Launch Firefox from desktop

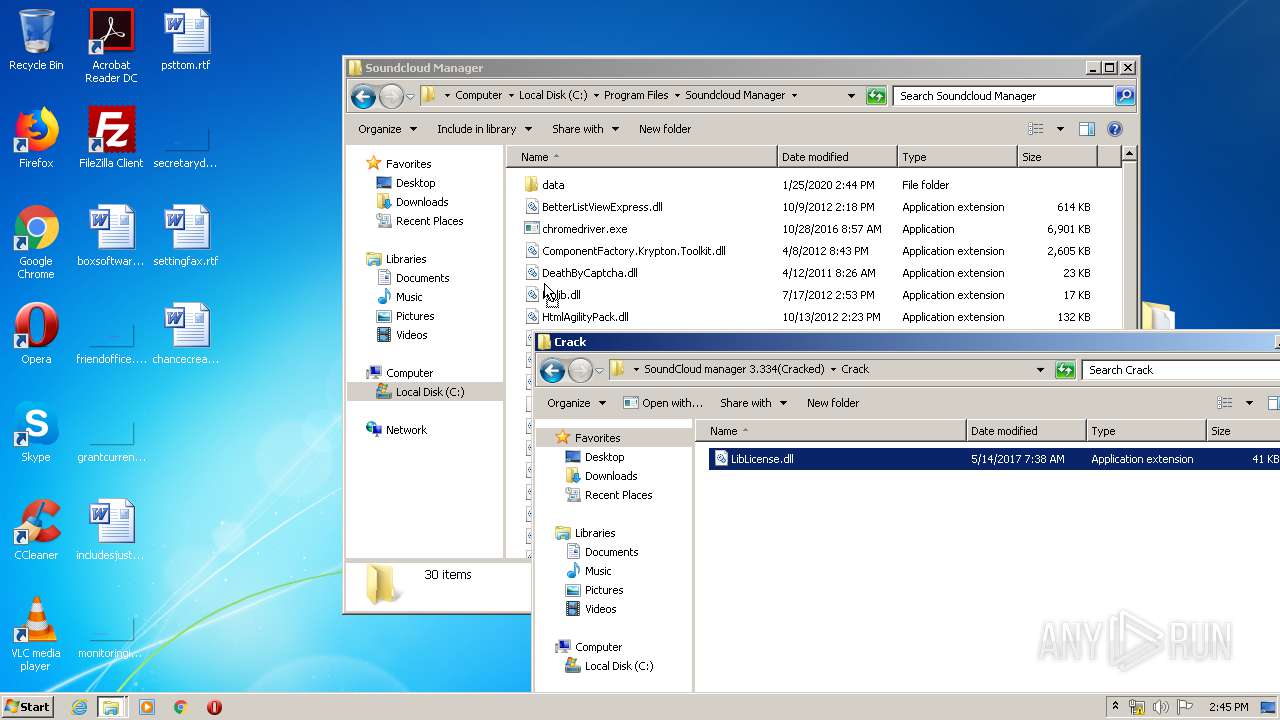(x=36, y=138)
